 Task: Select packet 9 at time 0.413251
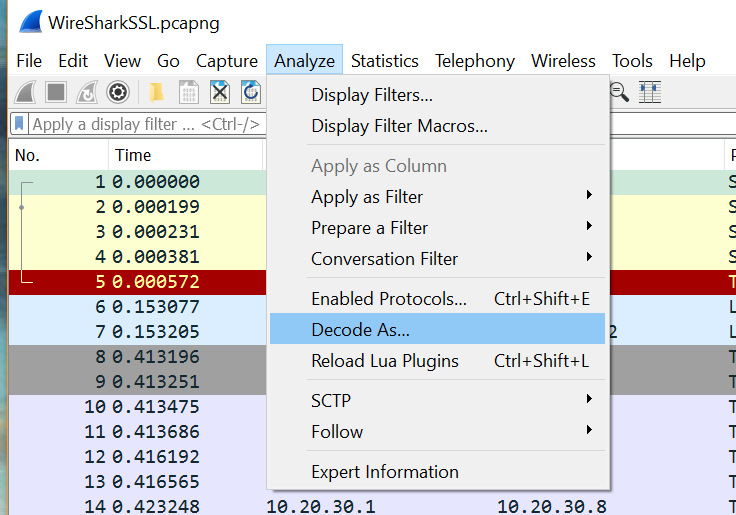click(x=138, y=382)
